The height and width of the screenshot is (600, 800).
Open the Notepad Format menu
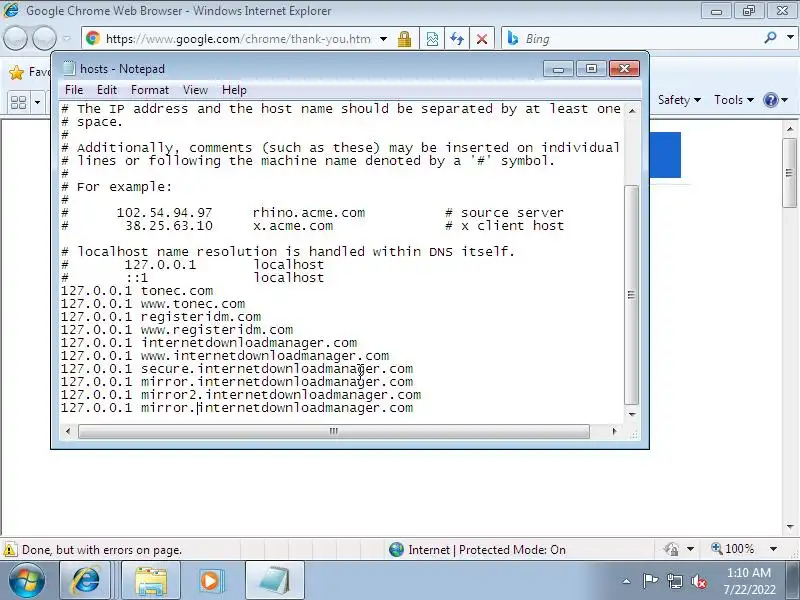click(x=149, y=90)
